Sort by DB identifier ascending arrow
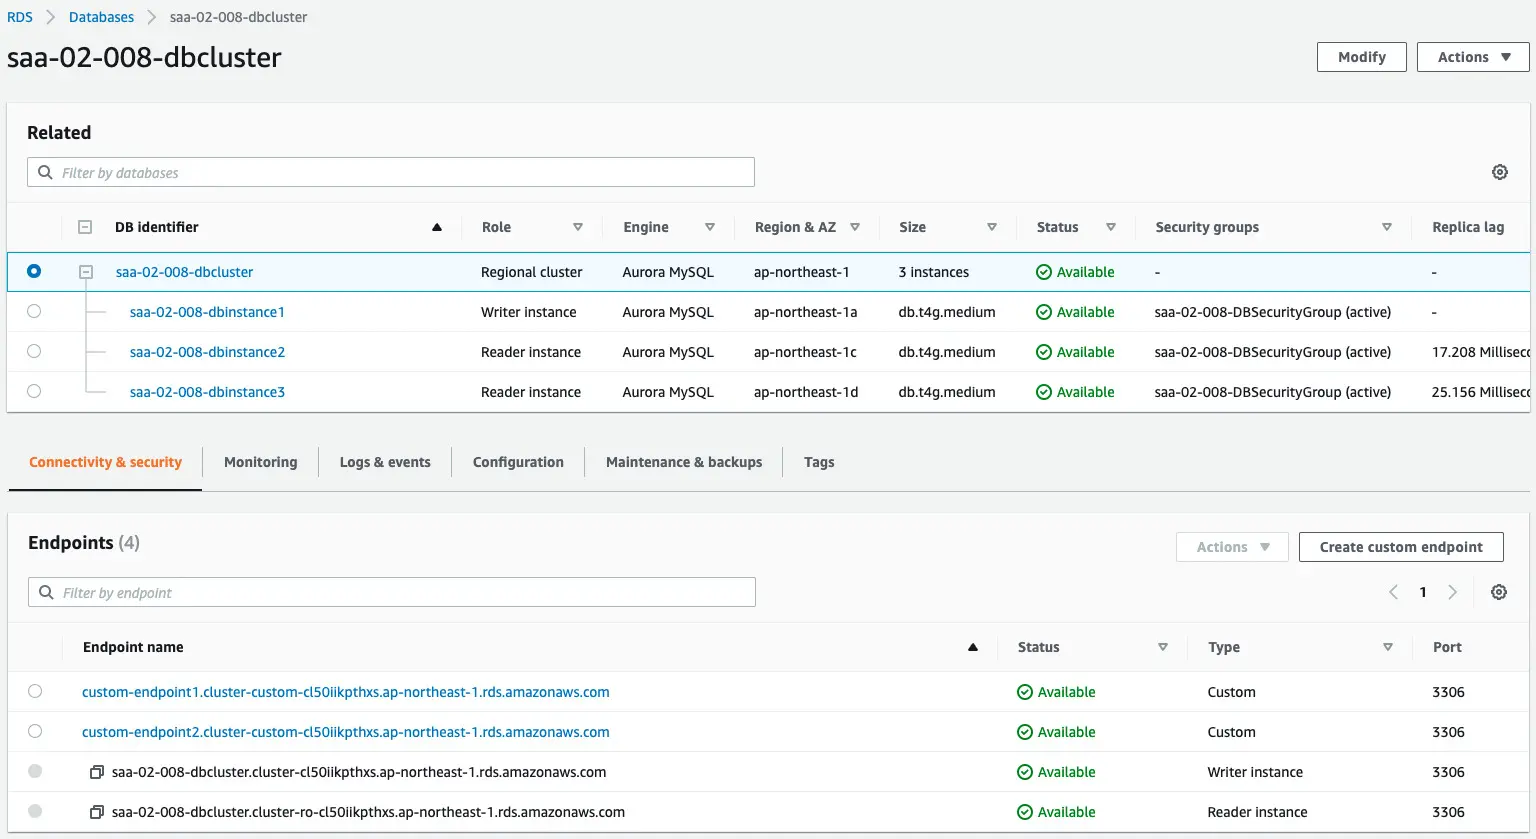Screen dimensions: 1536x839 [436, 227]
